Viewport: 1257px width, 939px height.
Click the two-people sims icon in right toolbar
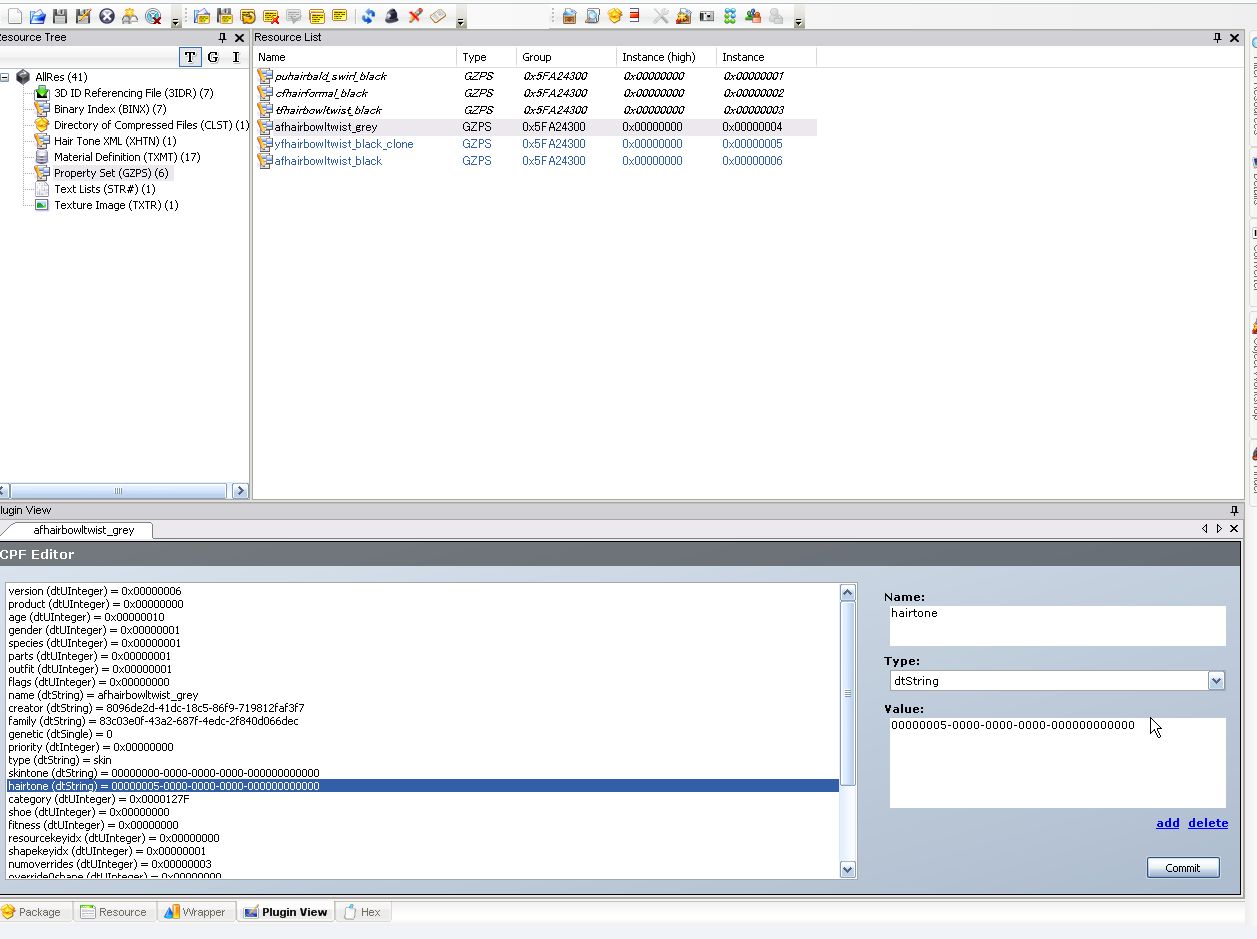[x=752, y=17]
